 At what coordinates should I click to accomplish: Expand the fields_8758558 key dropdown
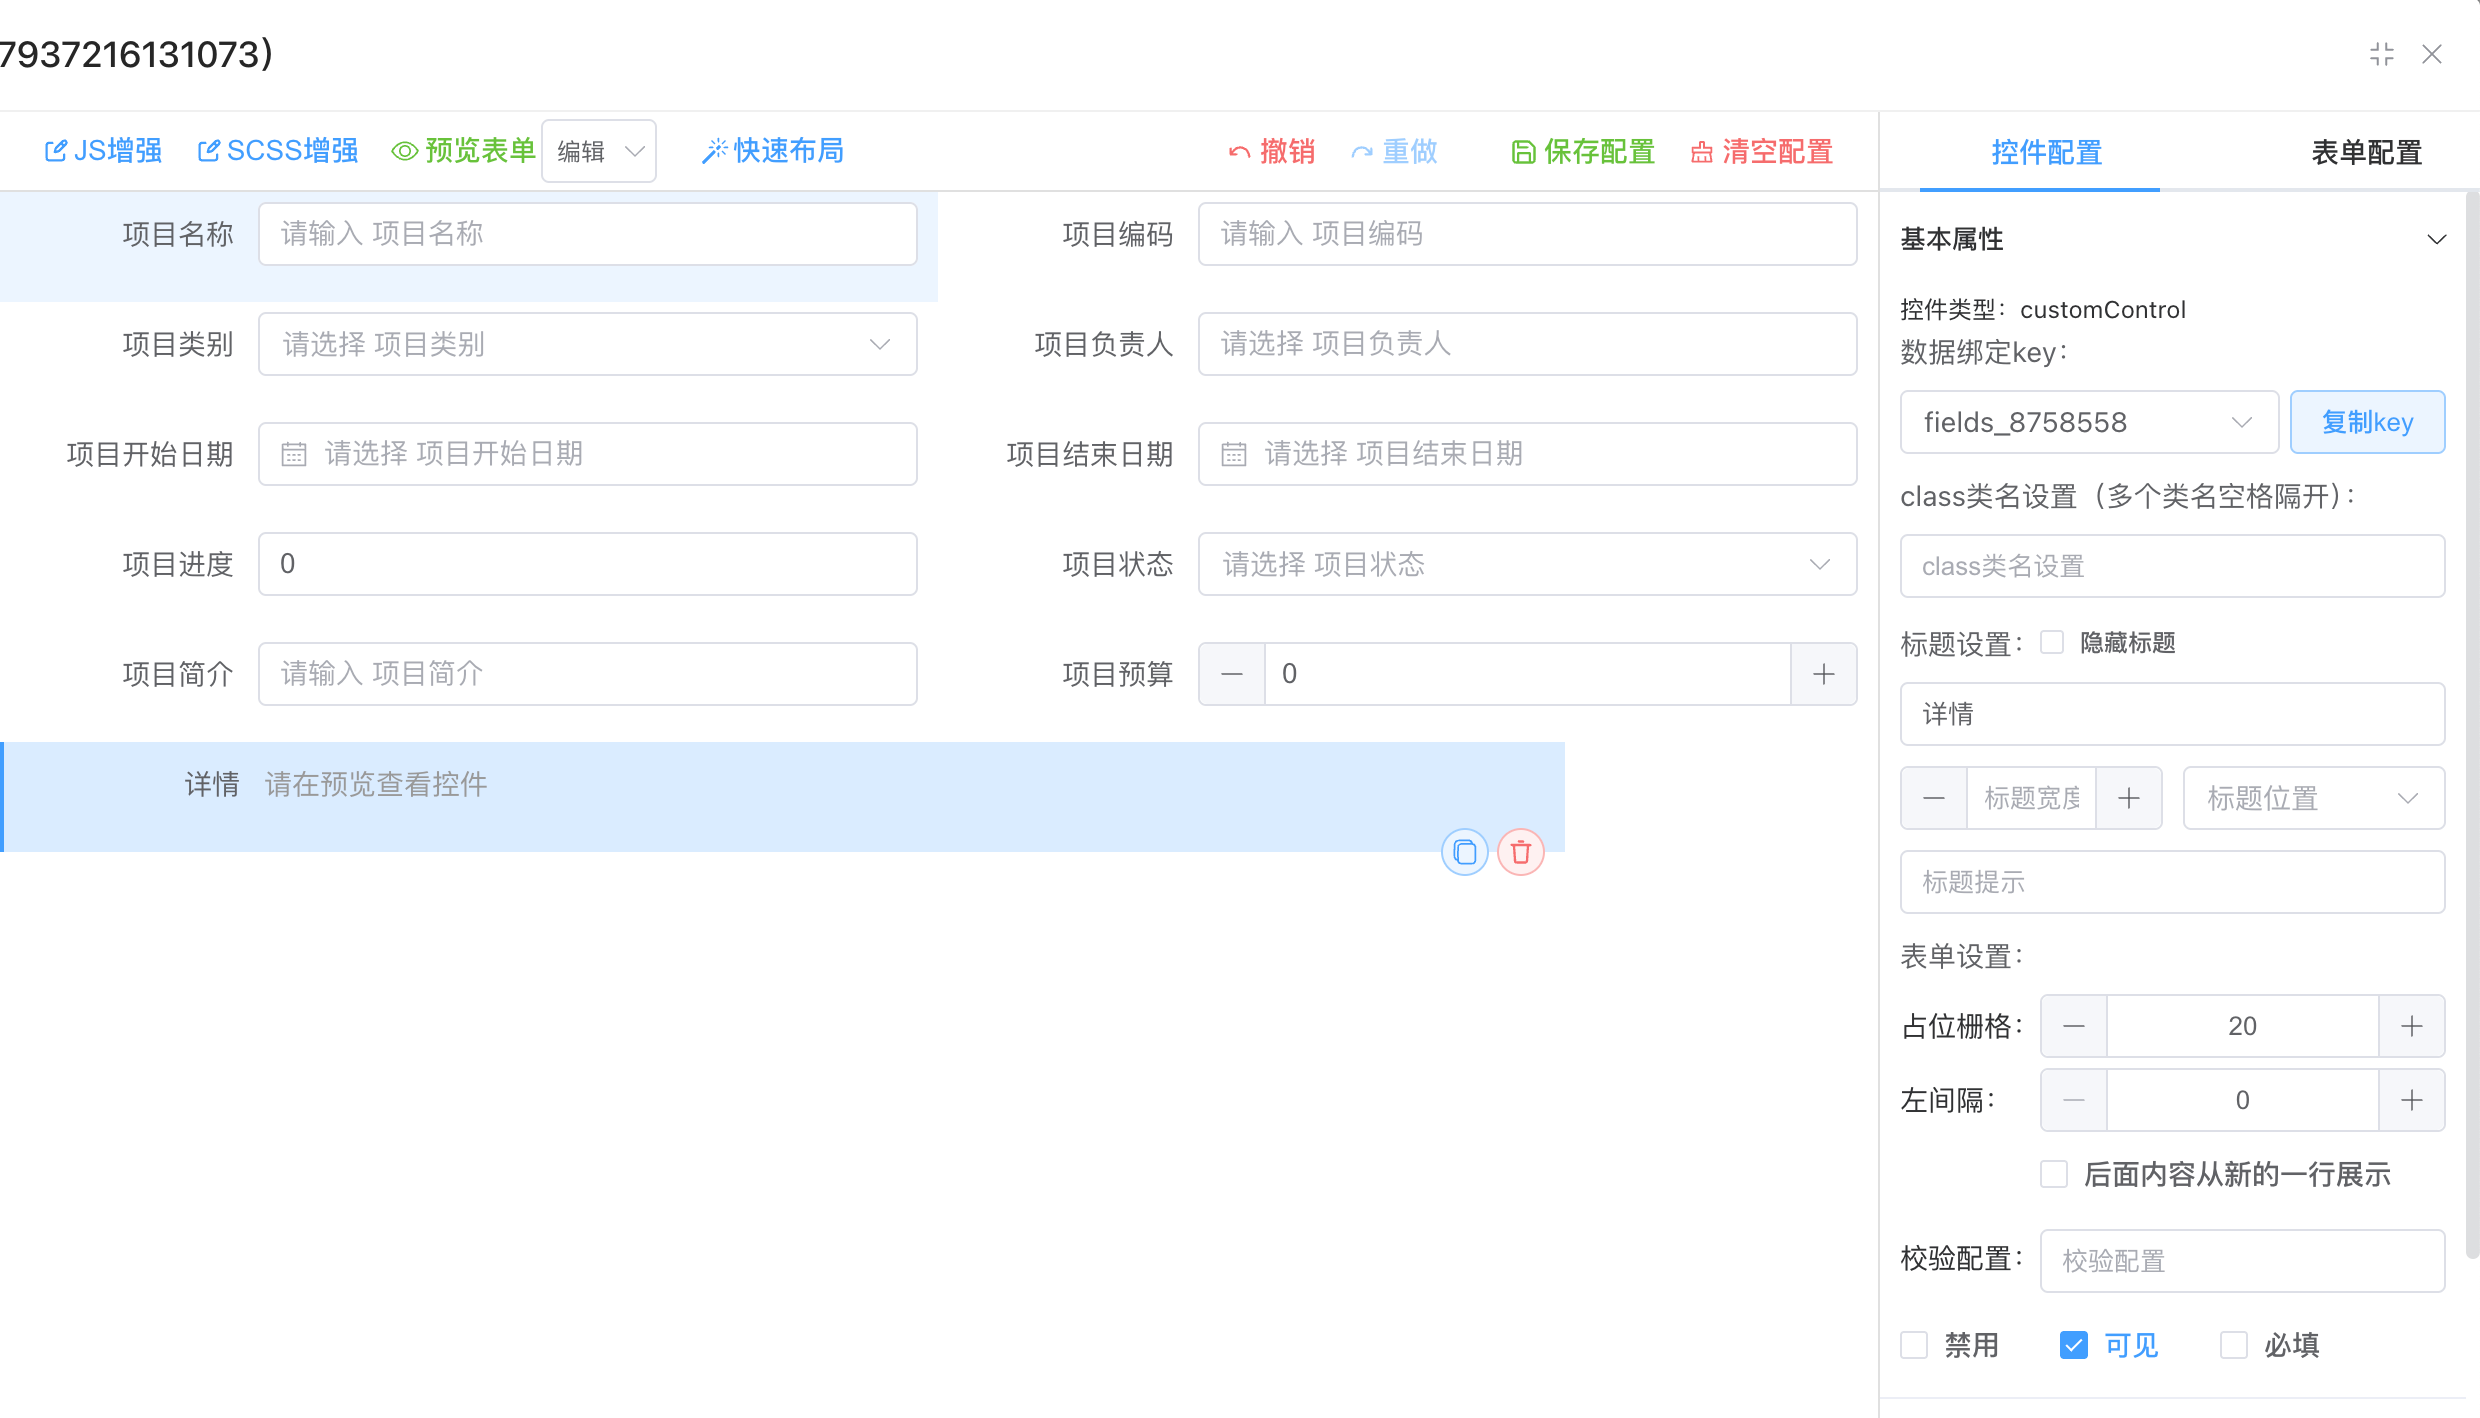coord(2088,422)
